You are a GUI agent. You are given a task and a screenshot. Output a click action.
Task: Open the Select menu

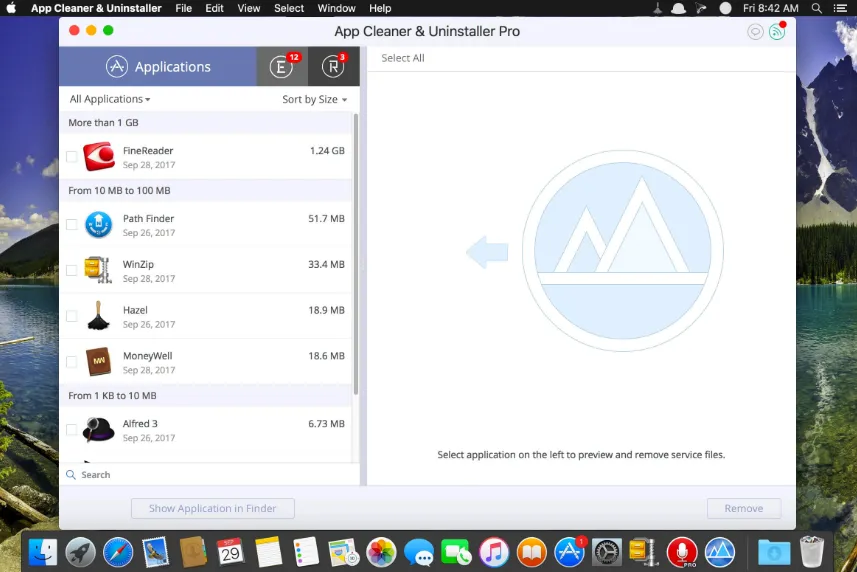point(289,8)
